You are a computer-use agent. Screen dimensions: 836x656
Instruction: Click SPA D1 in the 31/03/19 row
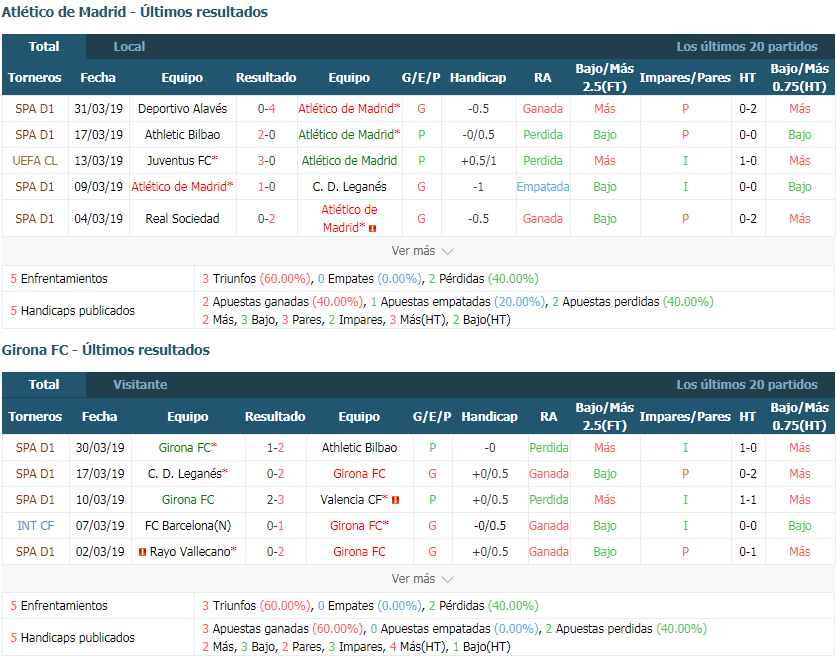(35, 109)
